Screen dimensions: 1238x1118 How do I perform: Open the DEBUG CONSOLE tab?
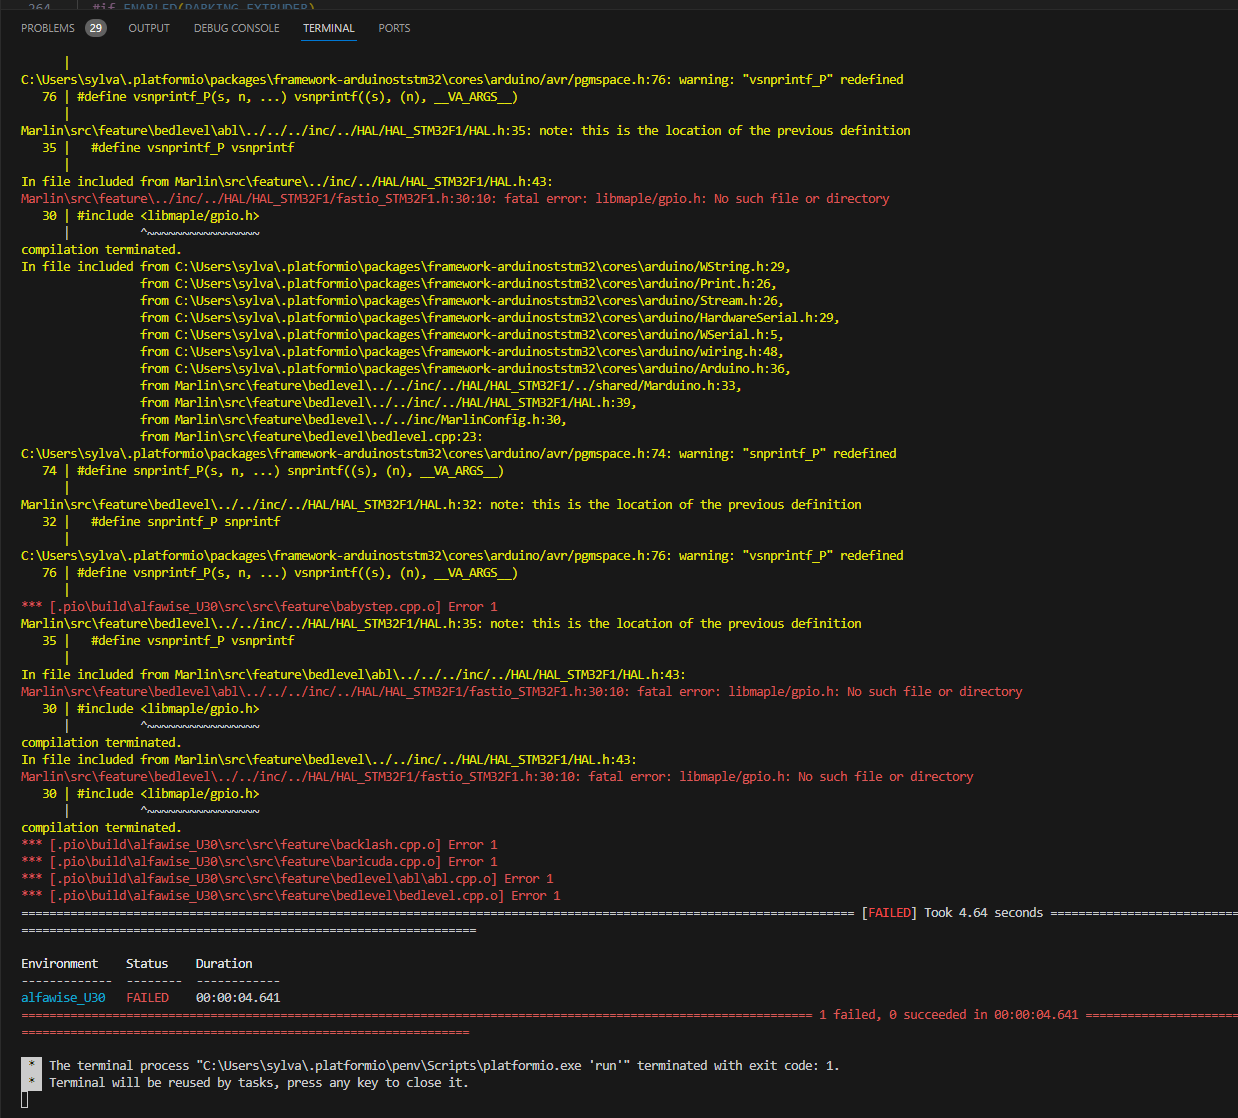[x=237, y=28]
